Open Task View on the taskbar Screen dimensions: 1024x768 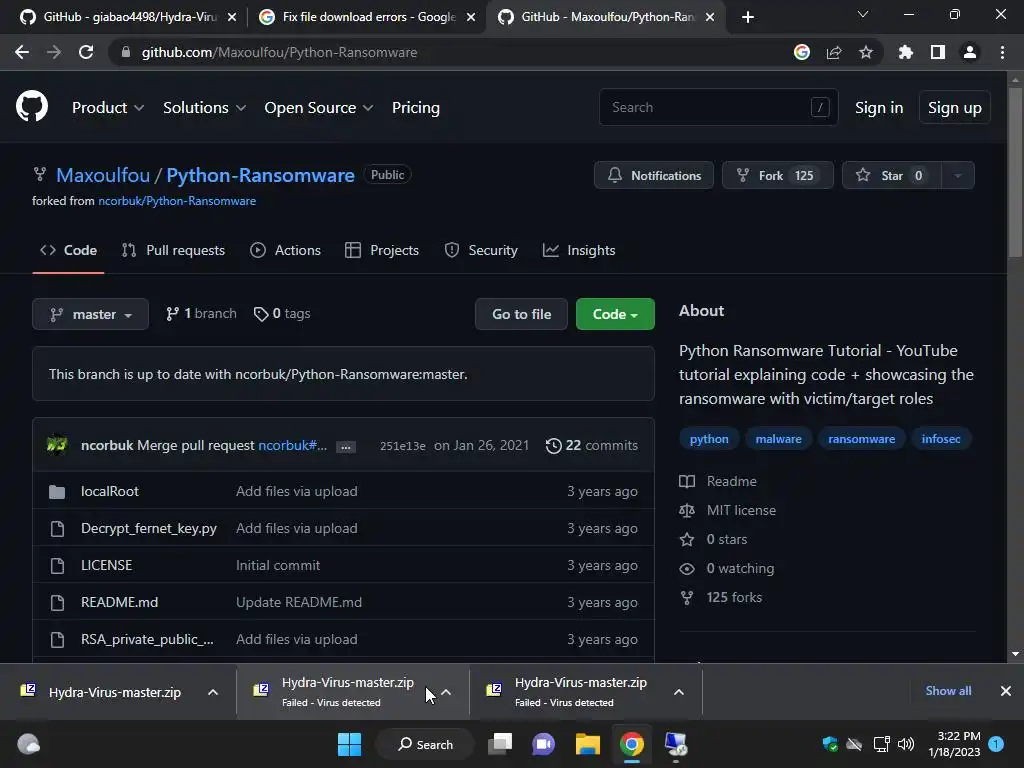coord(500,744)
